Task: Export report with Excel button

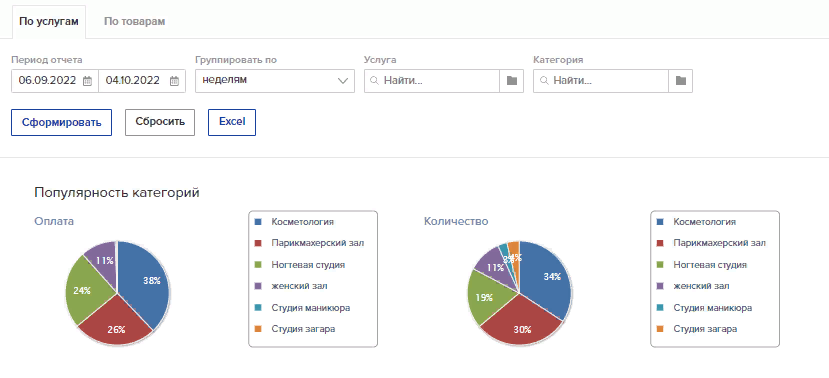Action: [x=232, y=122]
